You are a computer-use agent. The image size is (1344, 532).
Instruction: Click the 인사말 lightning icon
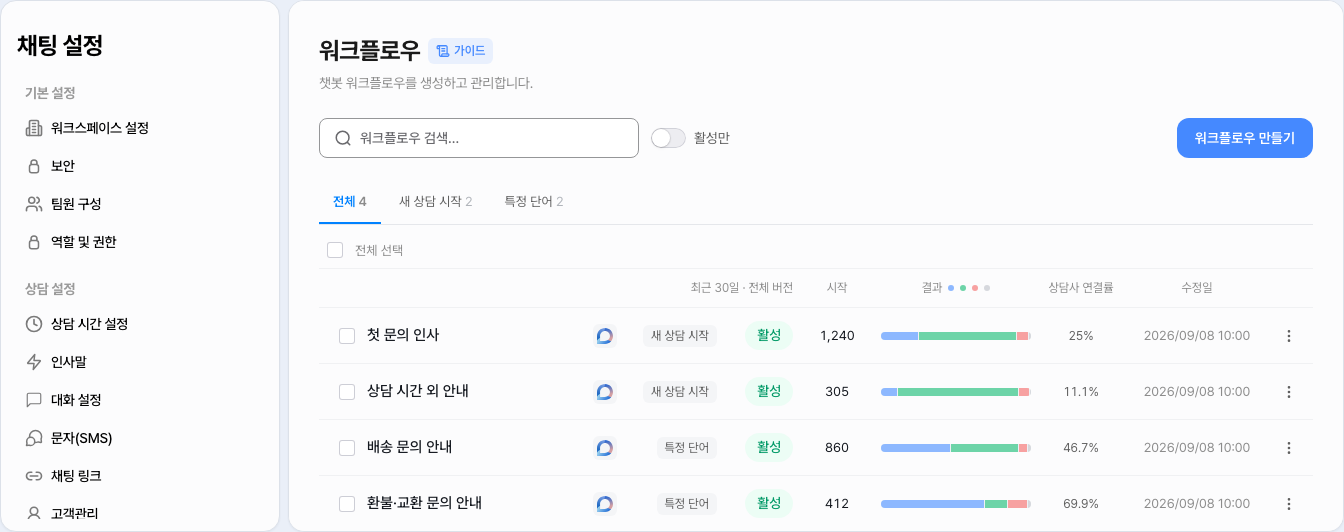tap(34, 362)
